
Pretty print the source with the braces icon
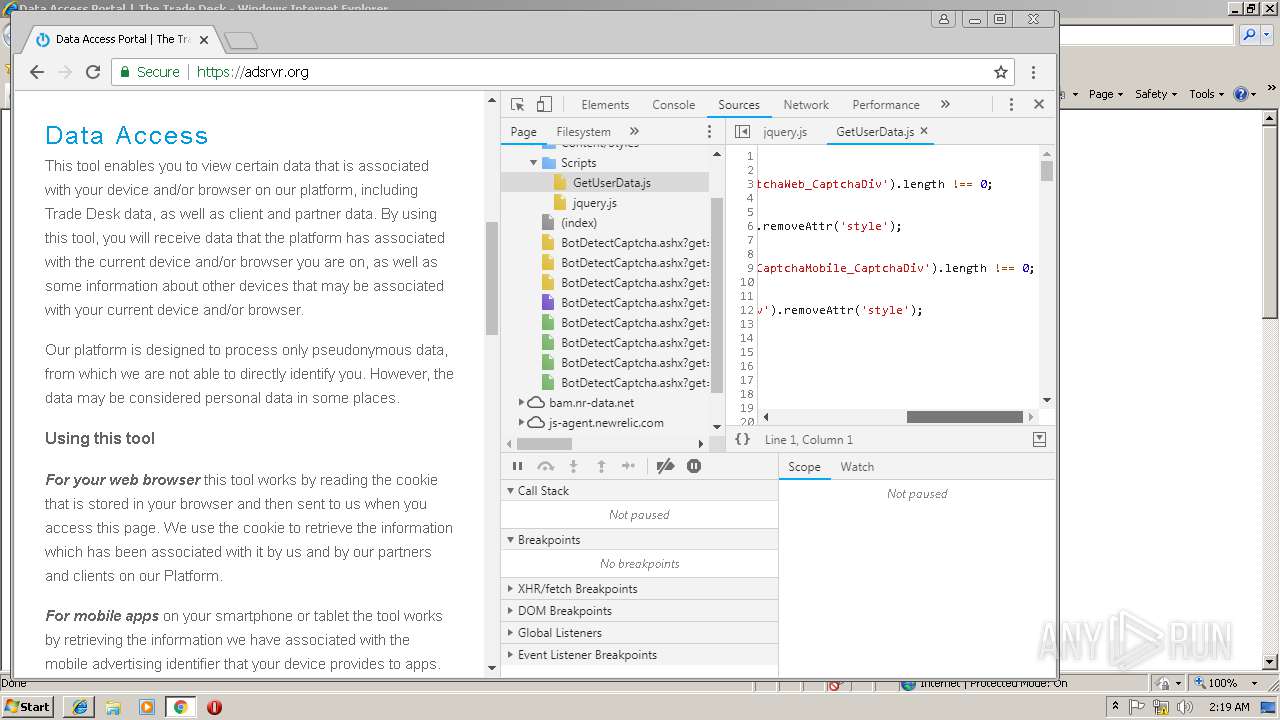tap(742, 439)
